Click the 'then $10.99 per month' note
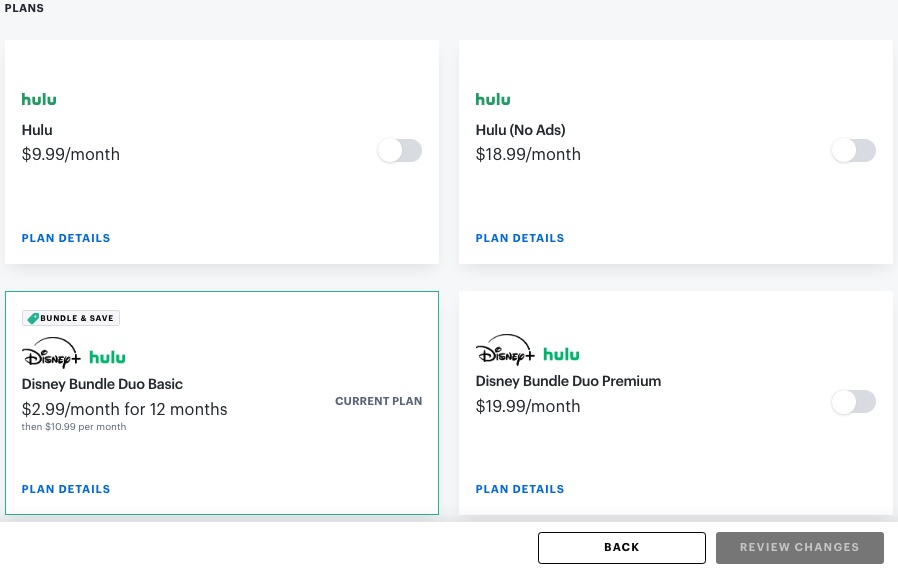This screenshot has height=569, width=898. click(74, 427)
